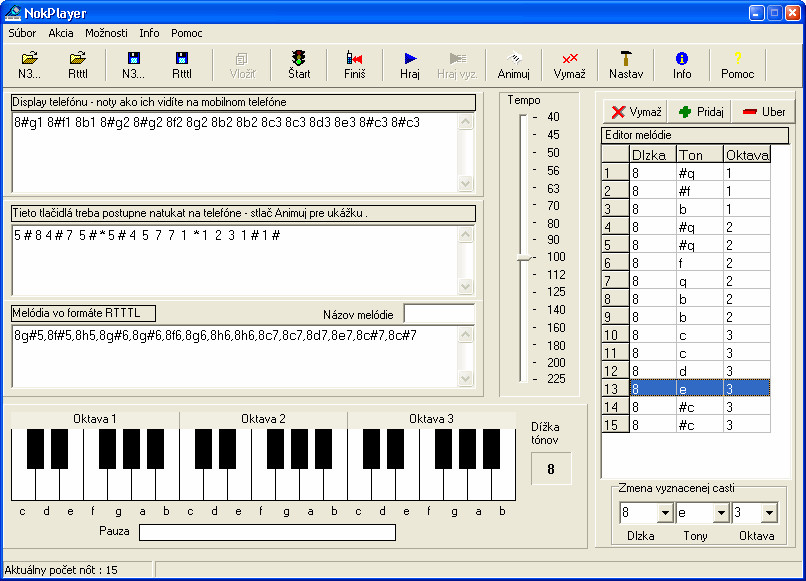Click the Dlzka column header

[653, 155]
